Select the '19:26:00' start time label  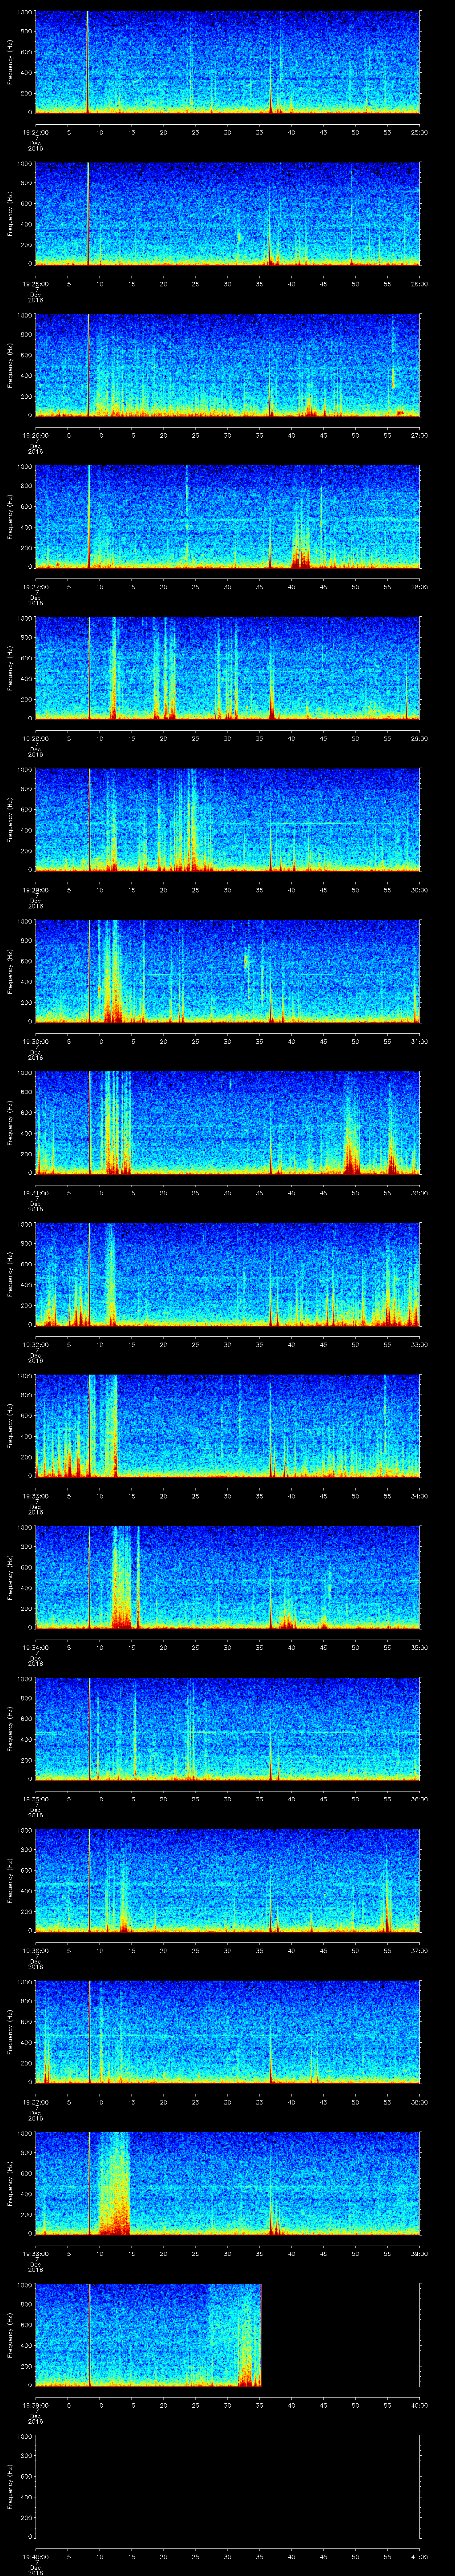(35, 435)
